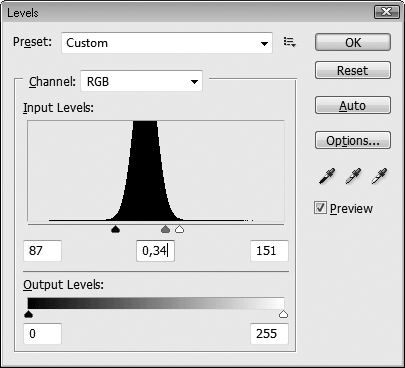Click the gamma field showing 0,34
The height and width of the screenshot is (368, 405).
155,251
